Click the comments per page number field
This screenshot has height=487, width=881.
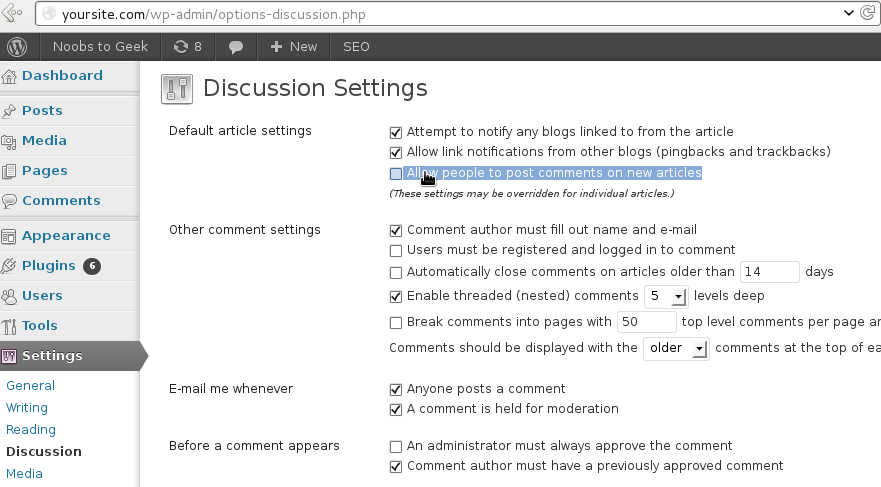click(x=646, y=322)
